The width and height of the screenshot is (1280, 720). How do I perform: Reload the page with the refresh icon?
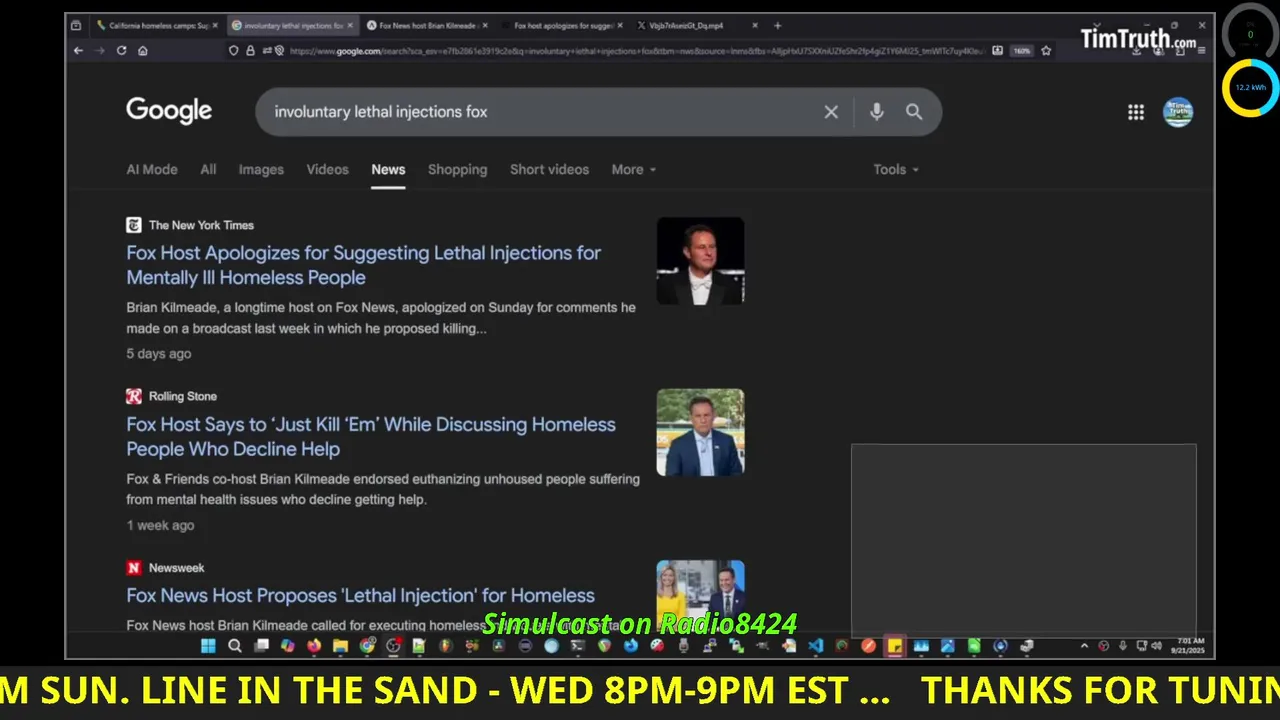pyautogui.click(x=121, y=51)
